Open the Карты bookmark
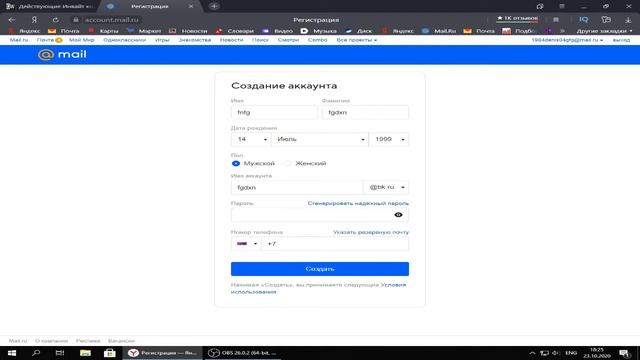 104,31
